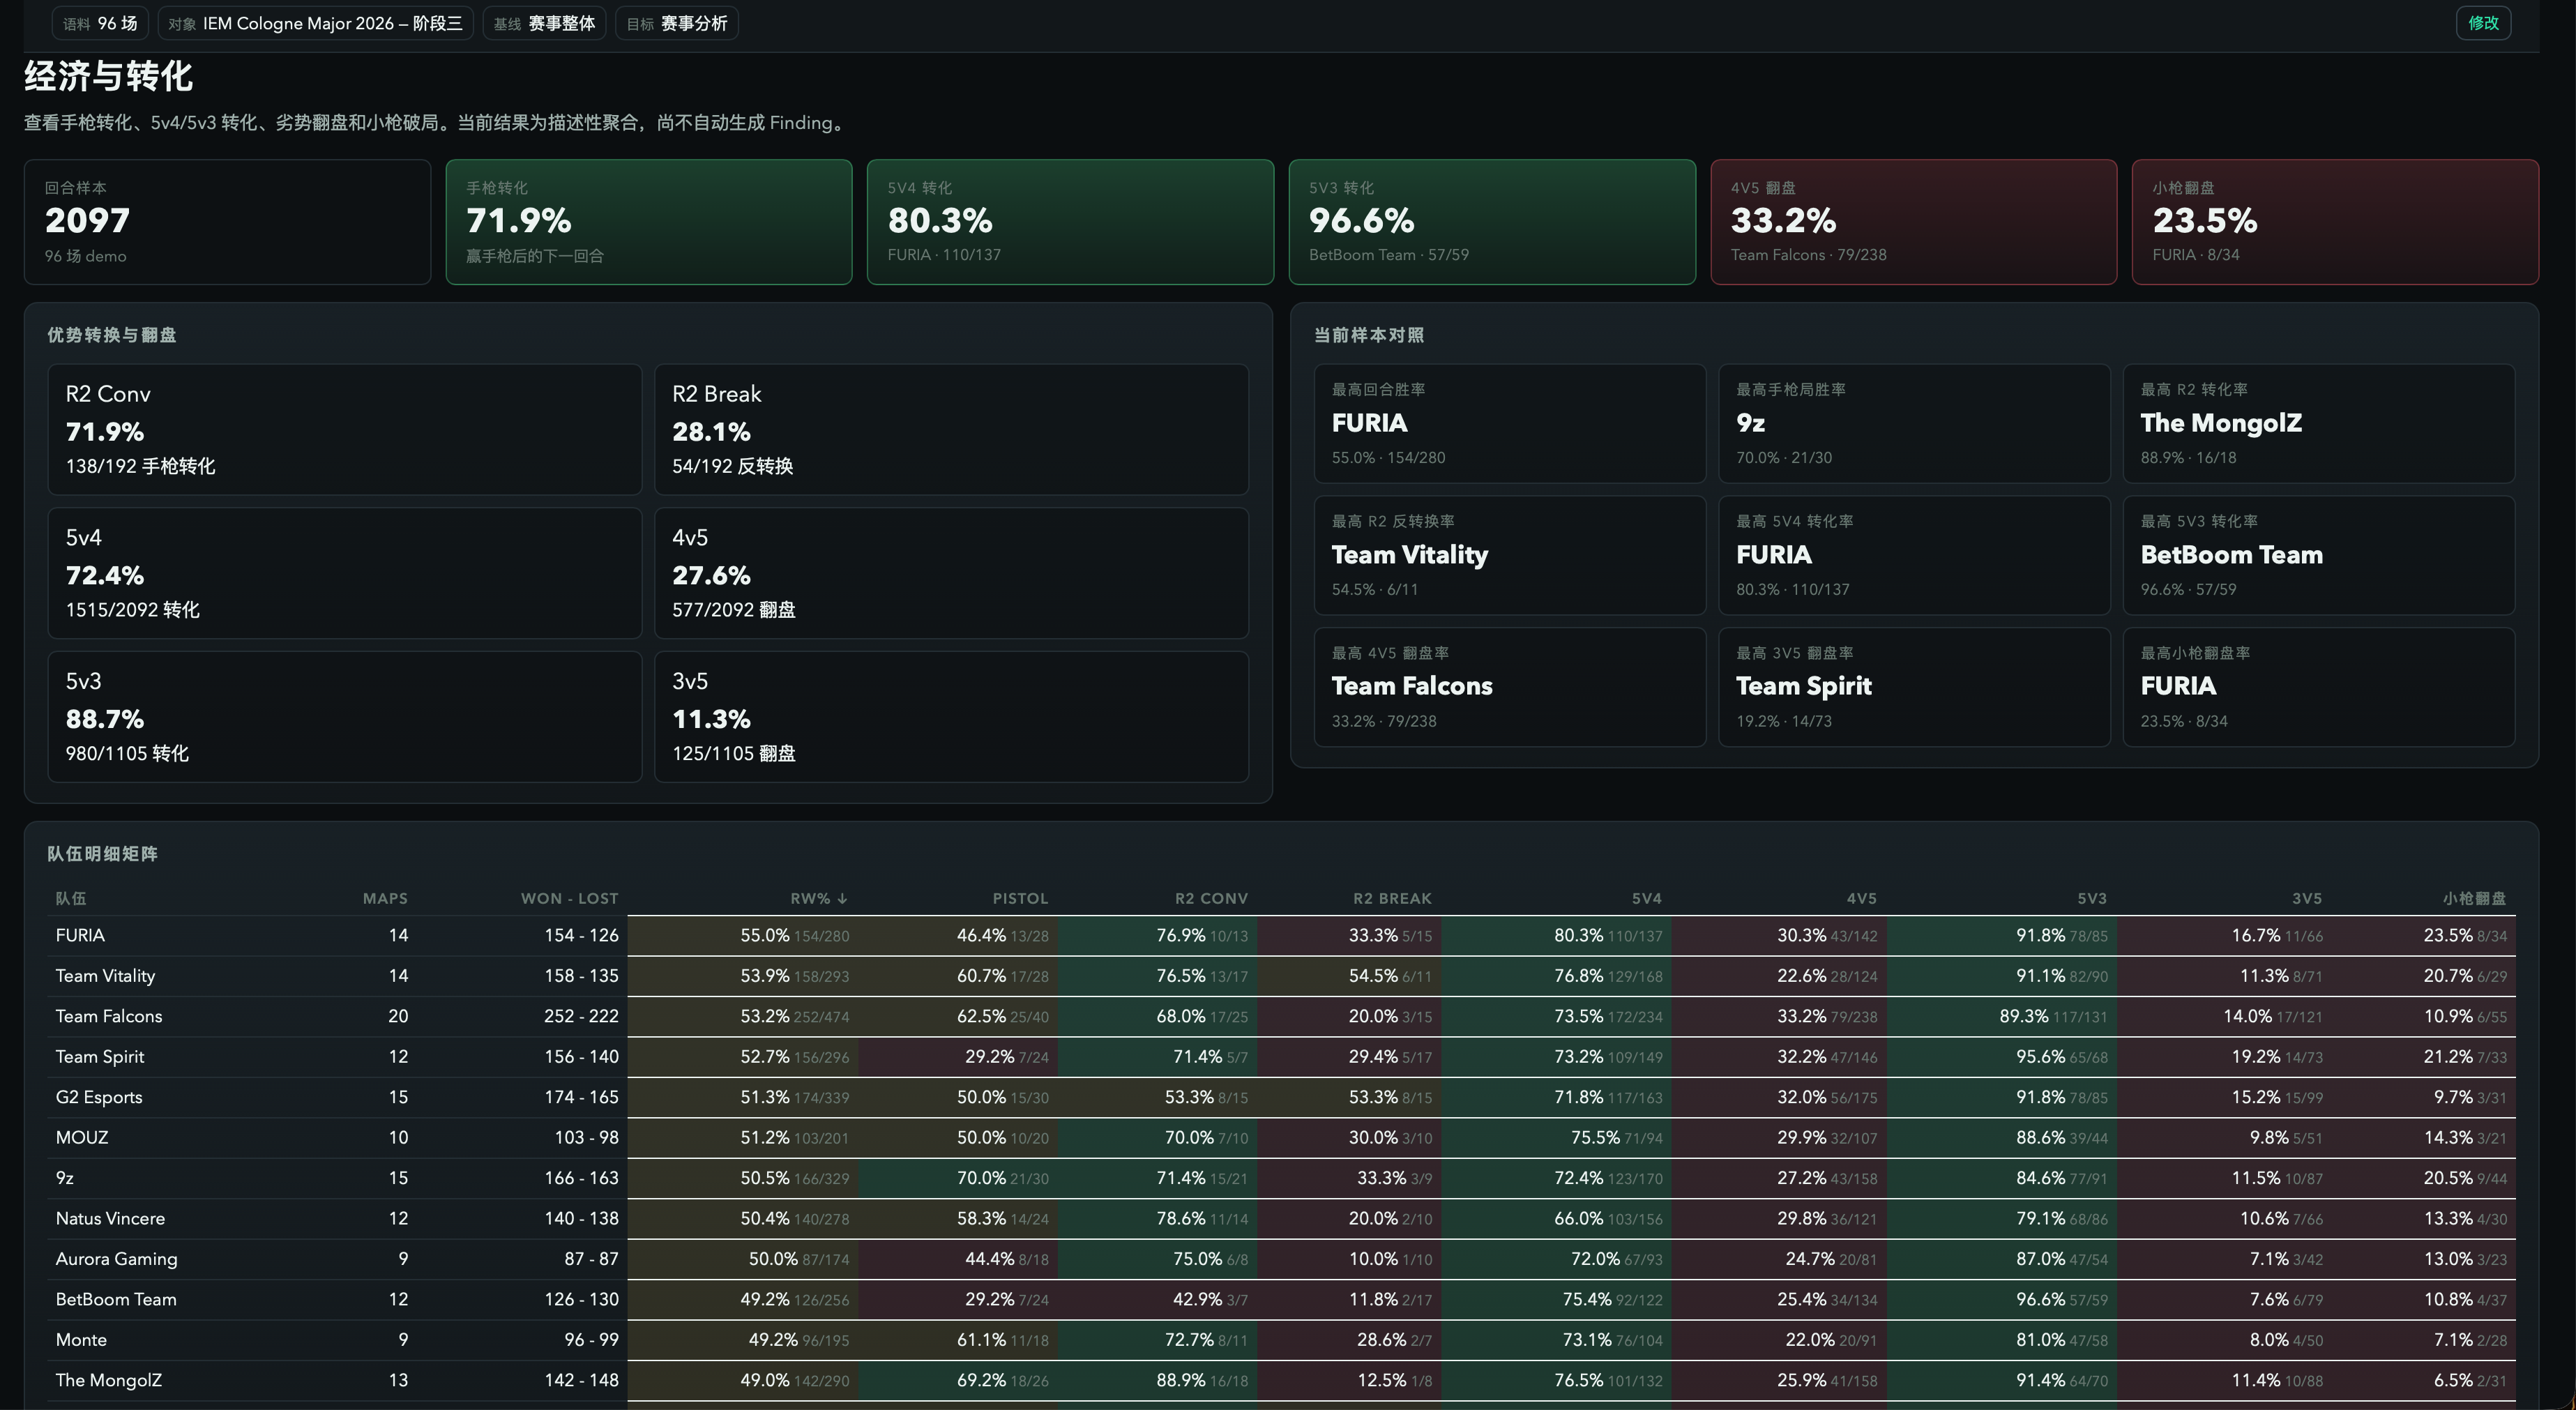Click FURIA team name in the matrix table
The image size is (2576, 1410).
point(80,936)
